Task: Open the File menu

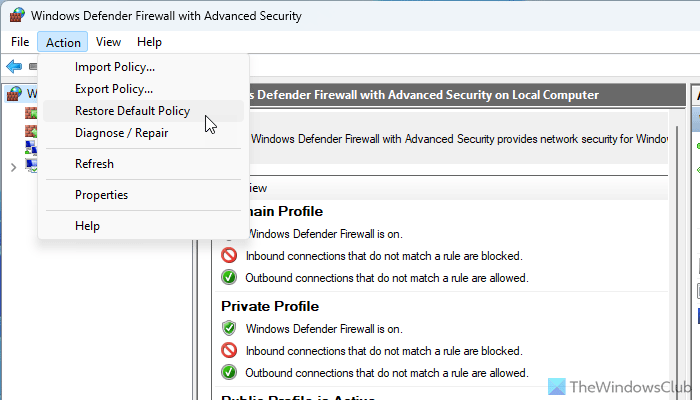Action: [x=20, y=42]
